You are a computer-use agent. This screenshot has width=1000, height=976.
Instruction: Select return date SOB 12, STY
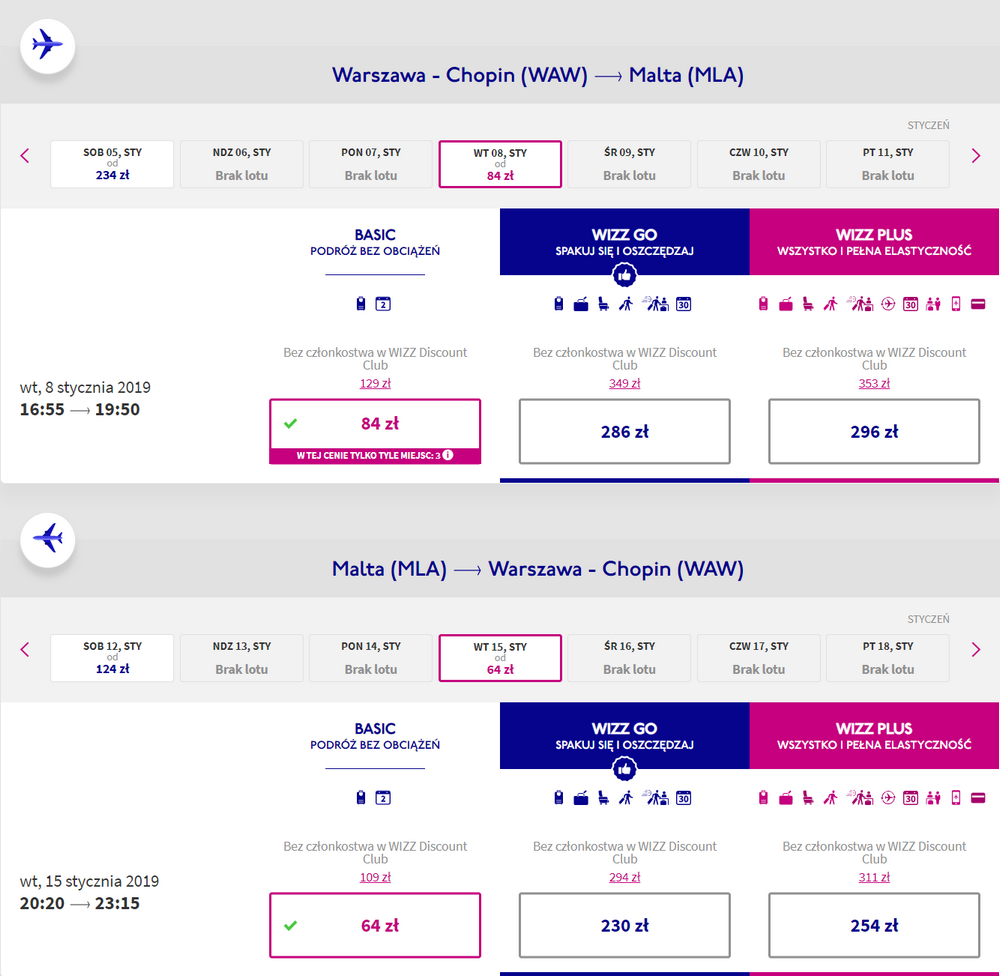coord(112,658)
